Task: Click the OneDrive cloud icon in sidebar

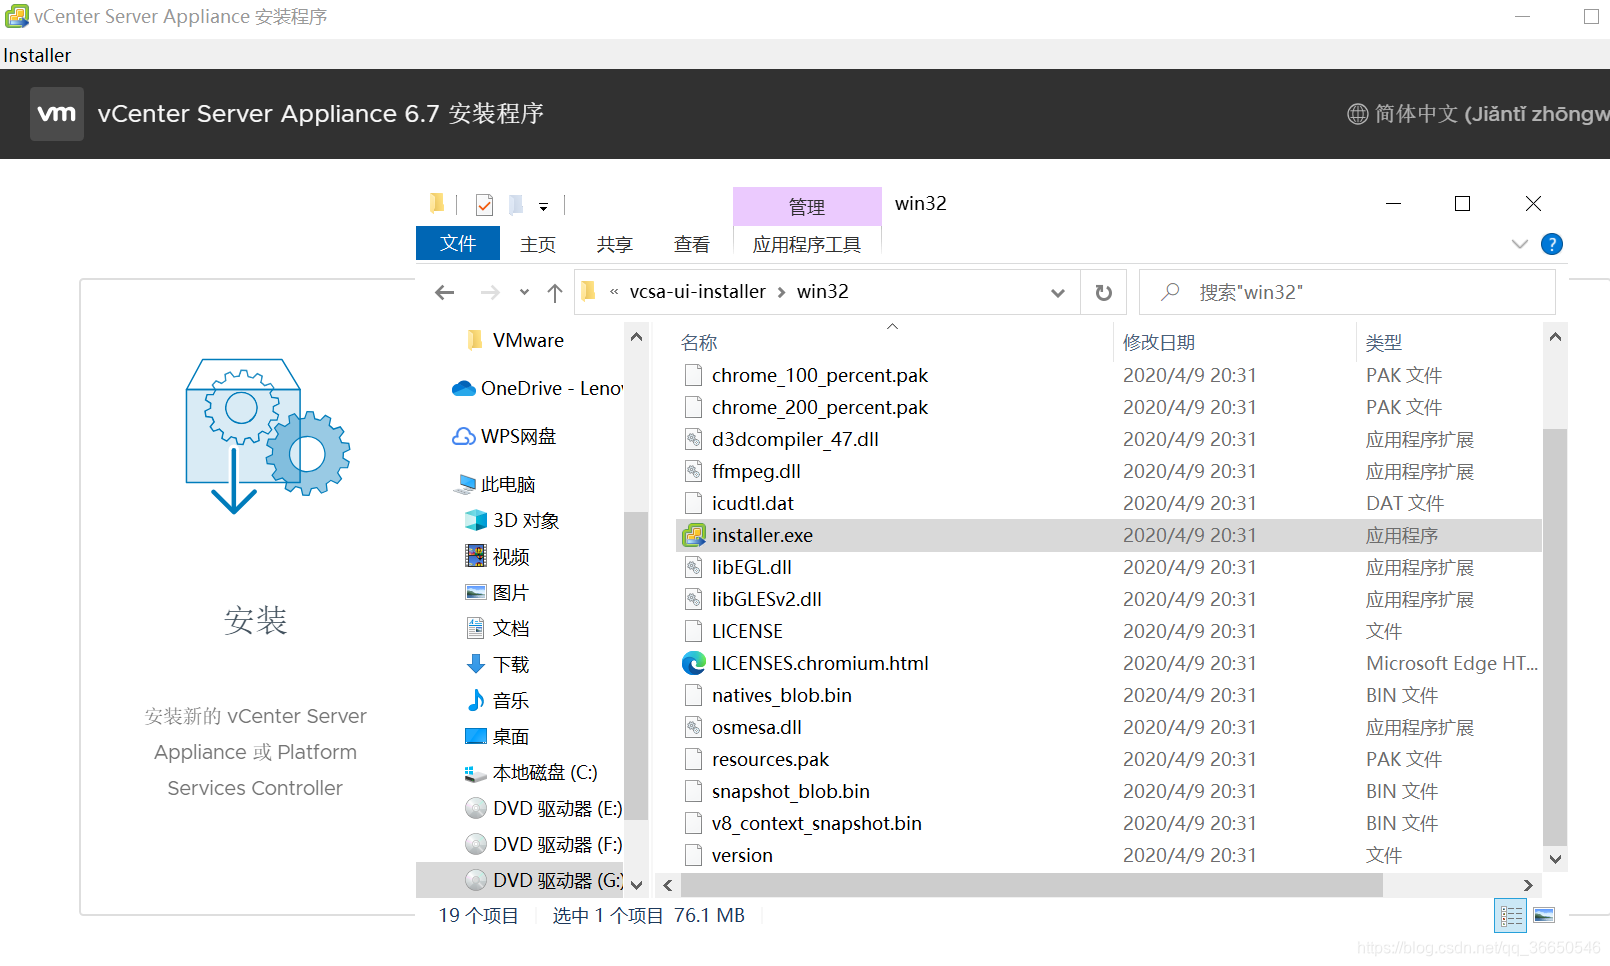Action: pos(463,388)
